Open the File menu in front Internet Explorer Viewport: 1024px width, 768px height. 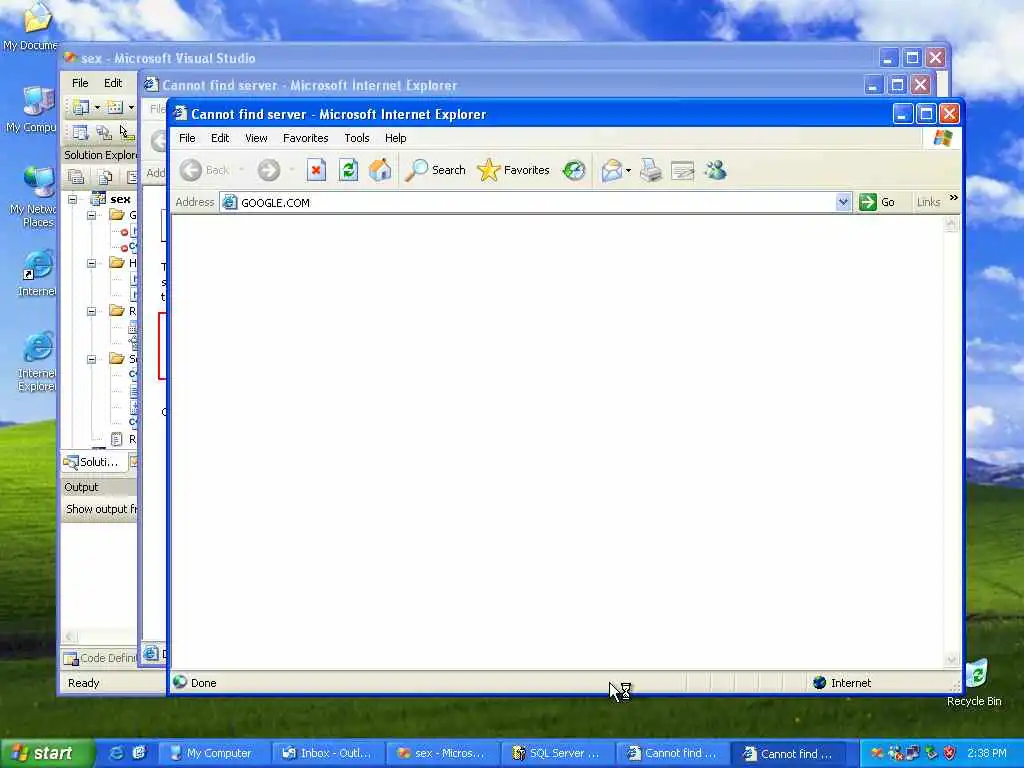coord(187,138)
